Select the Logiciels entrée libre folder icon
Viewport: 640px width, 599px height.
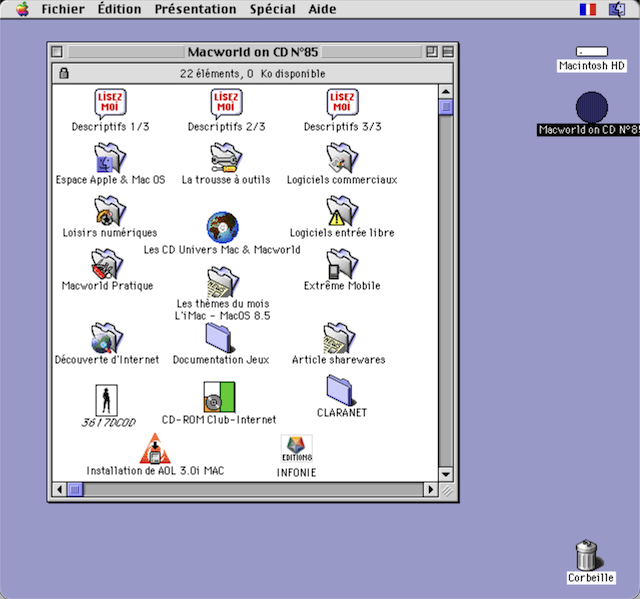tap(342, 211)
